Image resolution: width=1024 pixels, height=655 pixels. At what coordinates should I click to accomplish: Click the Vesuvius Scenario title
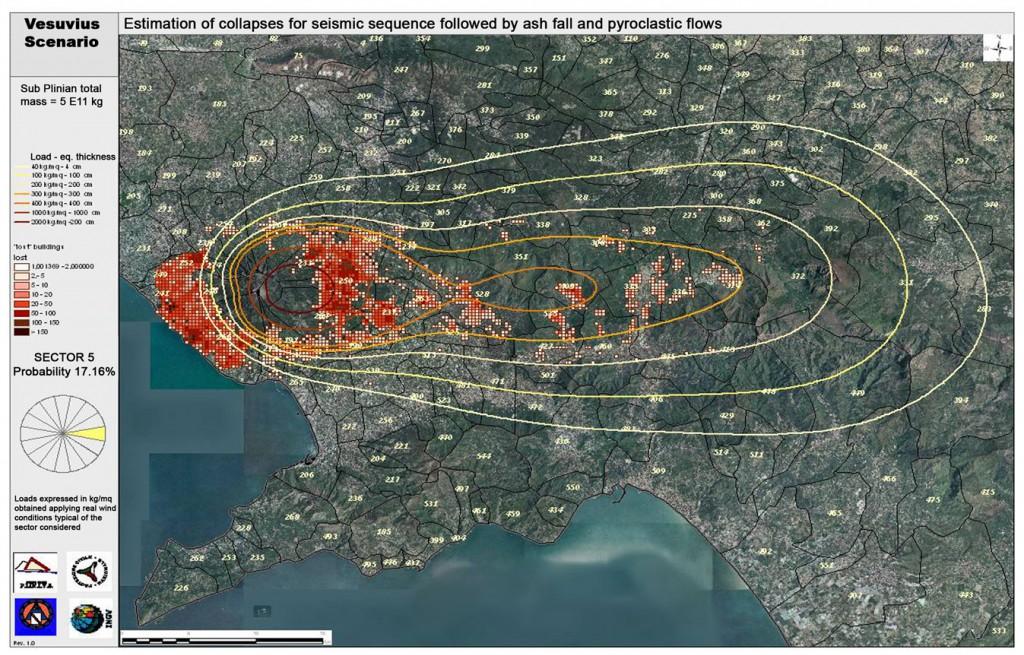(59, 35)
